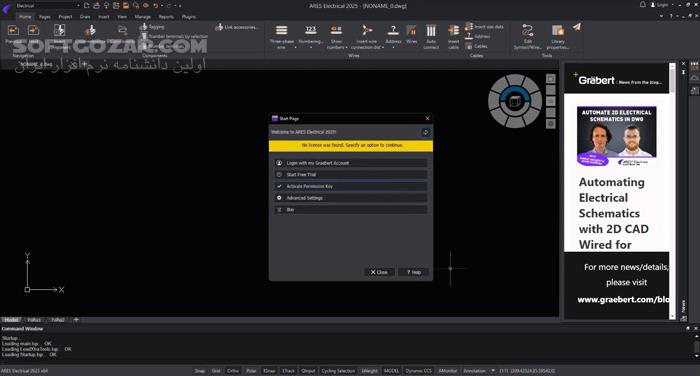This screenshot has height=376, width=700.
Task: Toggle ESnap in the status bar
Action: coord(269,371)
